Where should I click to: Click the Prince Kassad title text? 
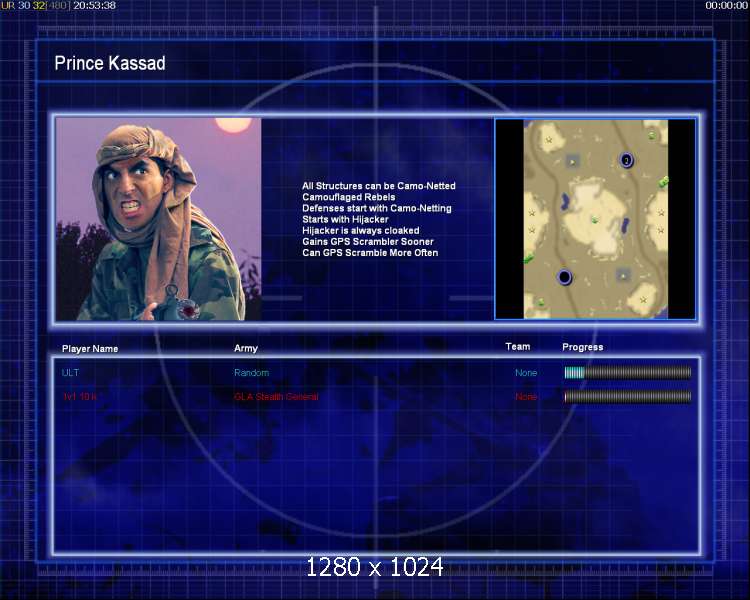click(x=110, y=63)
